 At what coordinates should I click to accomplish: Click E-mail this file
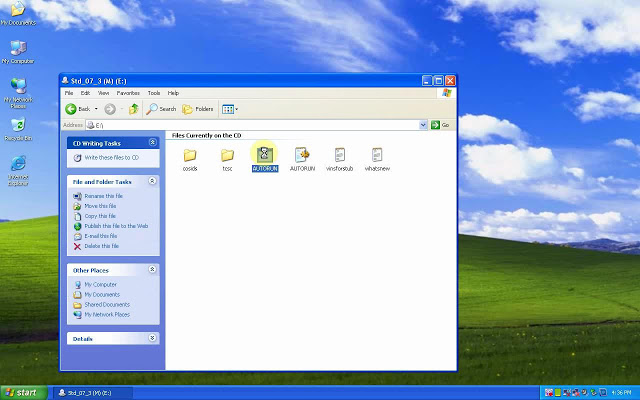tap(101, 236)
